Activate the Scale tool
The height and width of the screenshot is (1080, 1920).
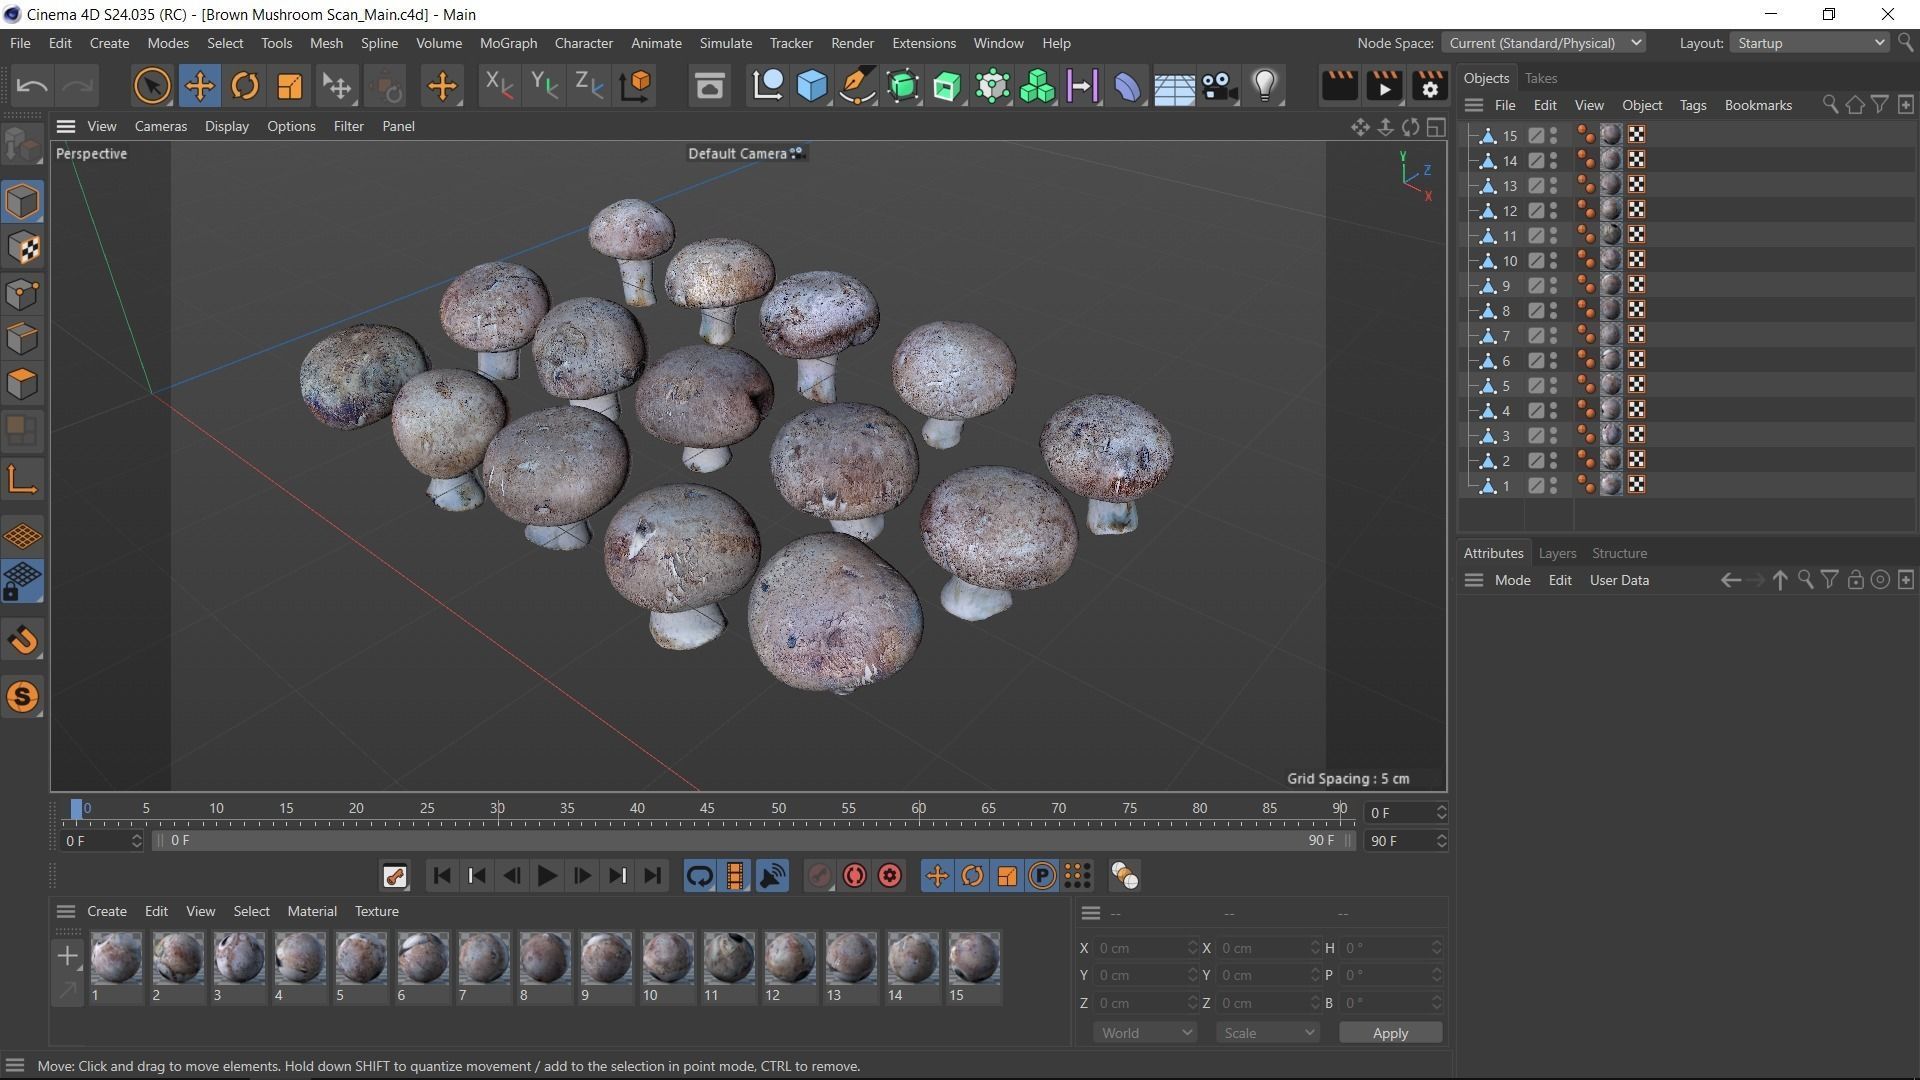(x=290, y=86)
